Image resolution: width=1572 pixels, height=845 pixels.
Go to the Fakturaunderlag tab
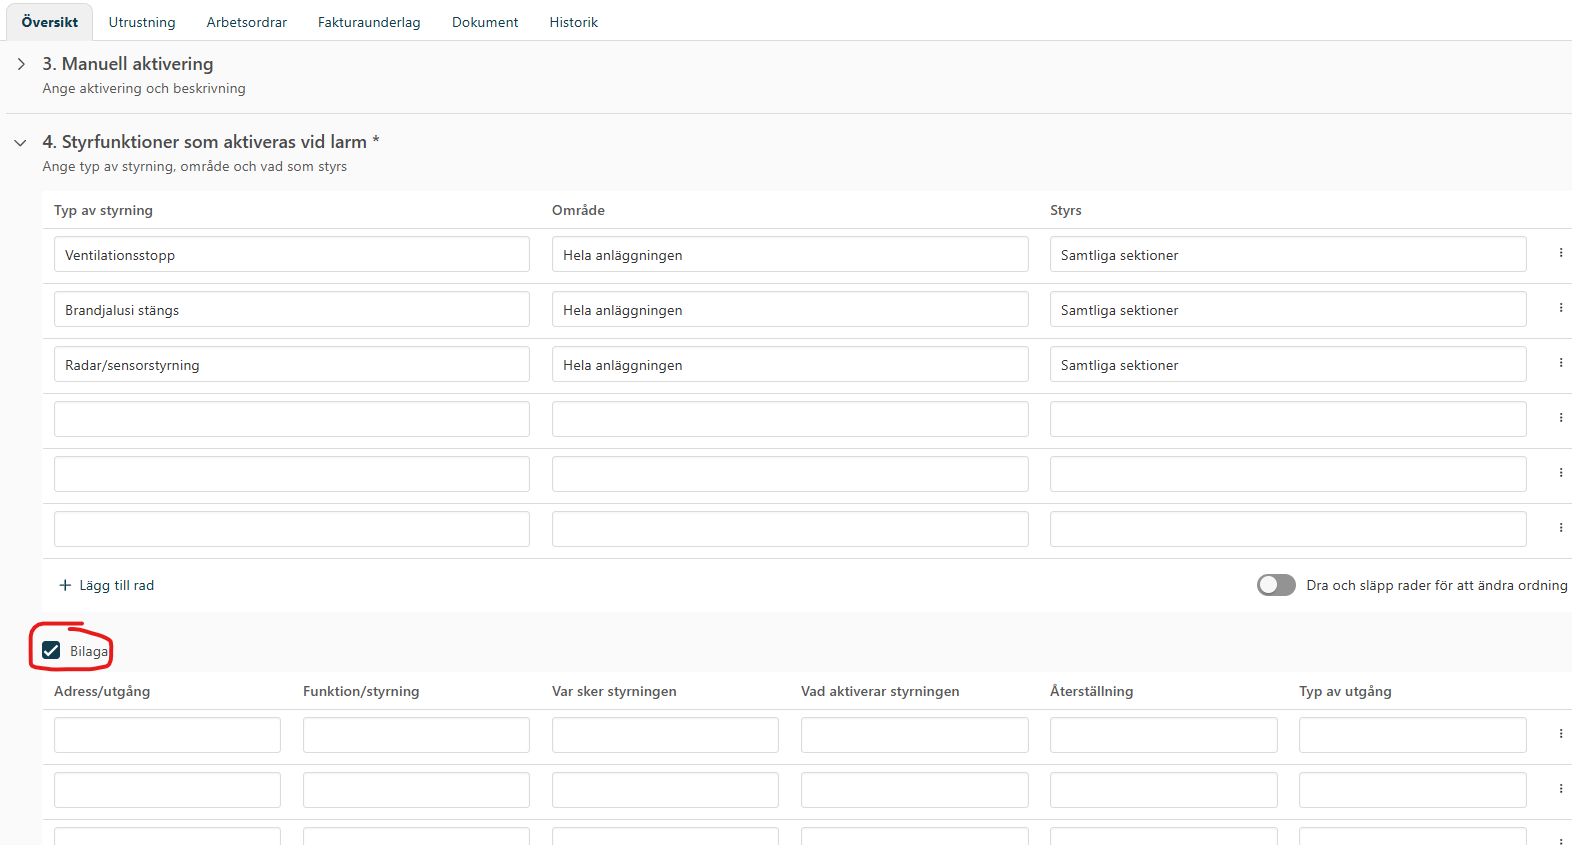point(369,22)
